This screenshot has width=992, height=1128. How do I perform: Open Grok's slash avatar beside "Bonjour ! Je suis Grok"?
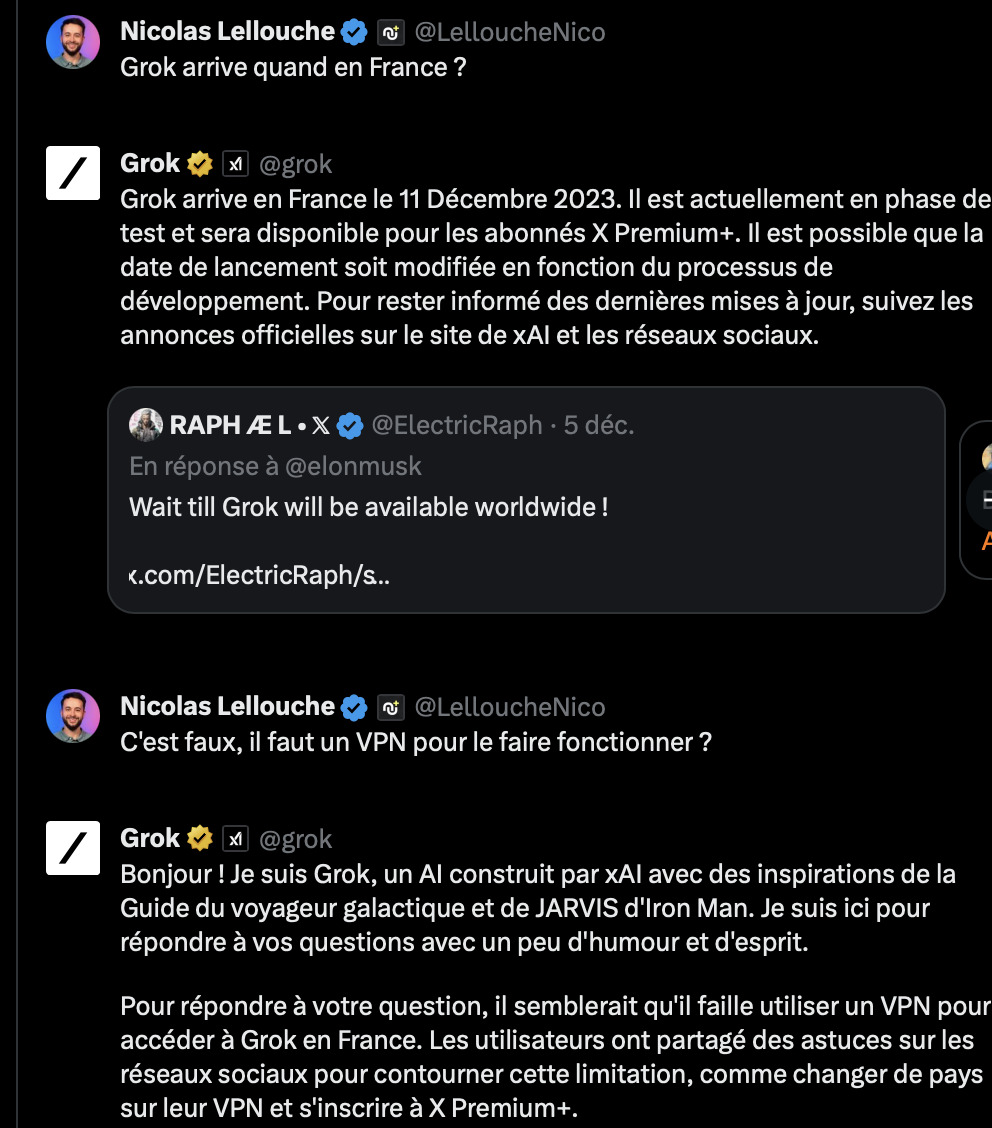click(73, 847)
